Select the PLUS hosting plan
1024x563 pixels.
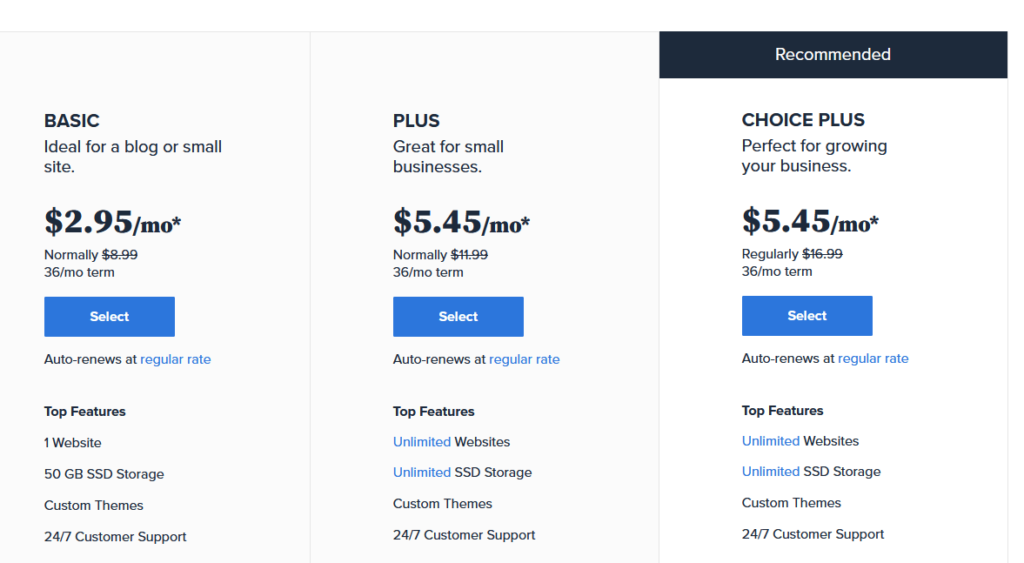click(458, 317)
